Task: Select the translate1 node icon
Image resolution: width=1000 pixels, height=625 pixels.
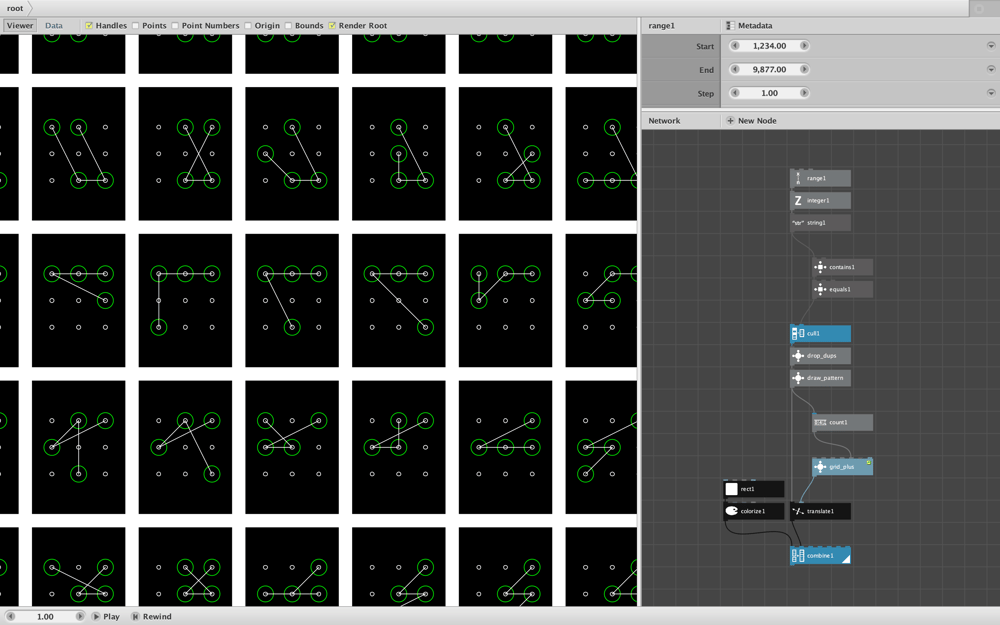Action: pos(798,511)
